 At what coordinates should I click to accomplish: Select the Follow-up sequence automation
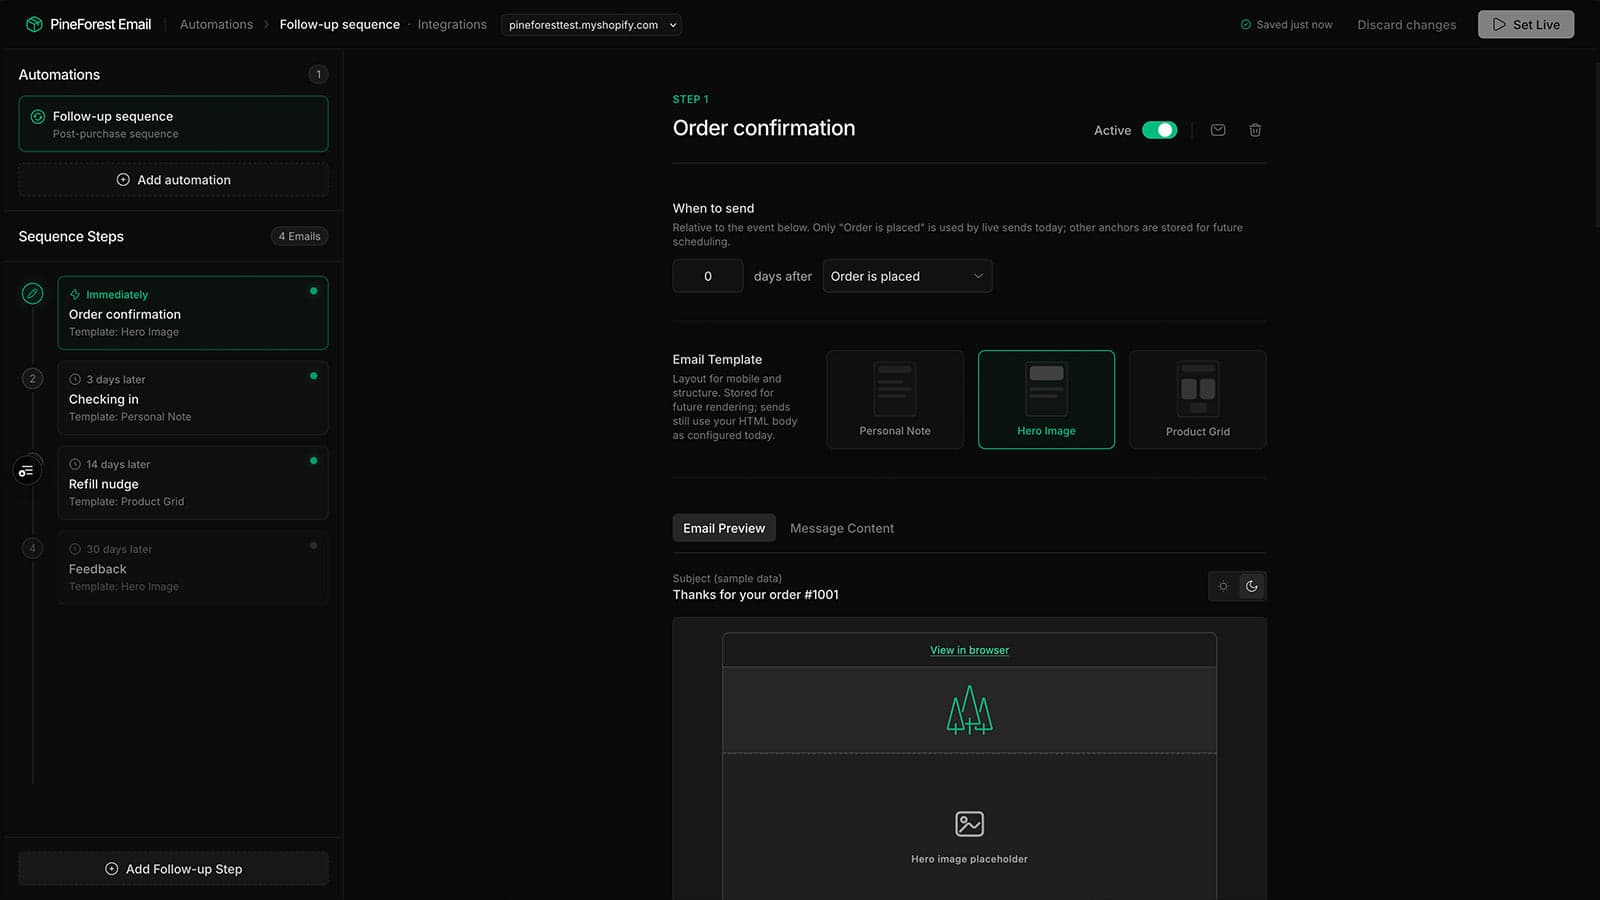coord(173,124)
